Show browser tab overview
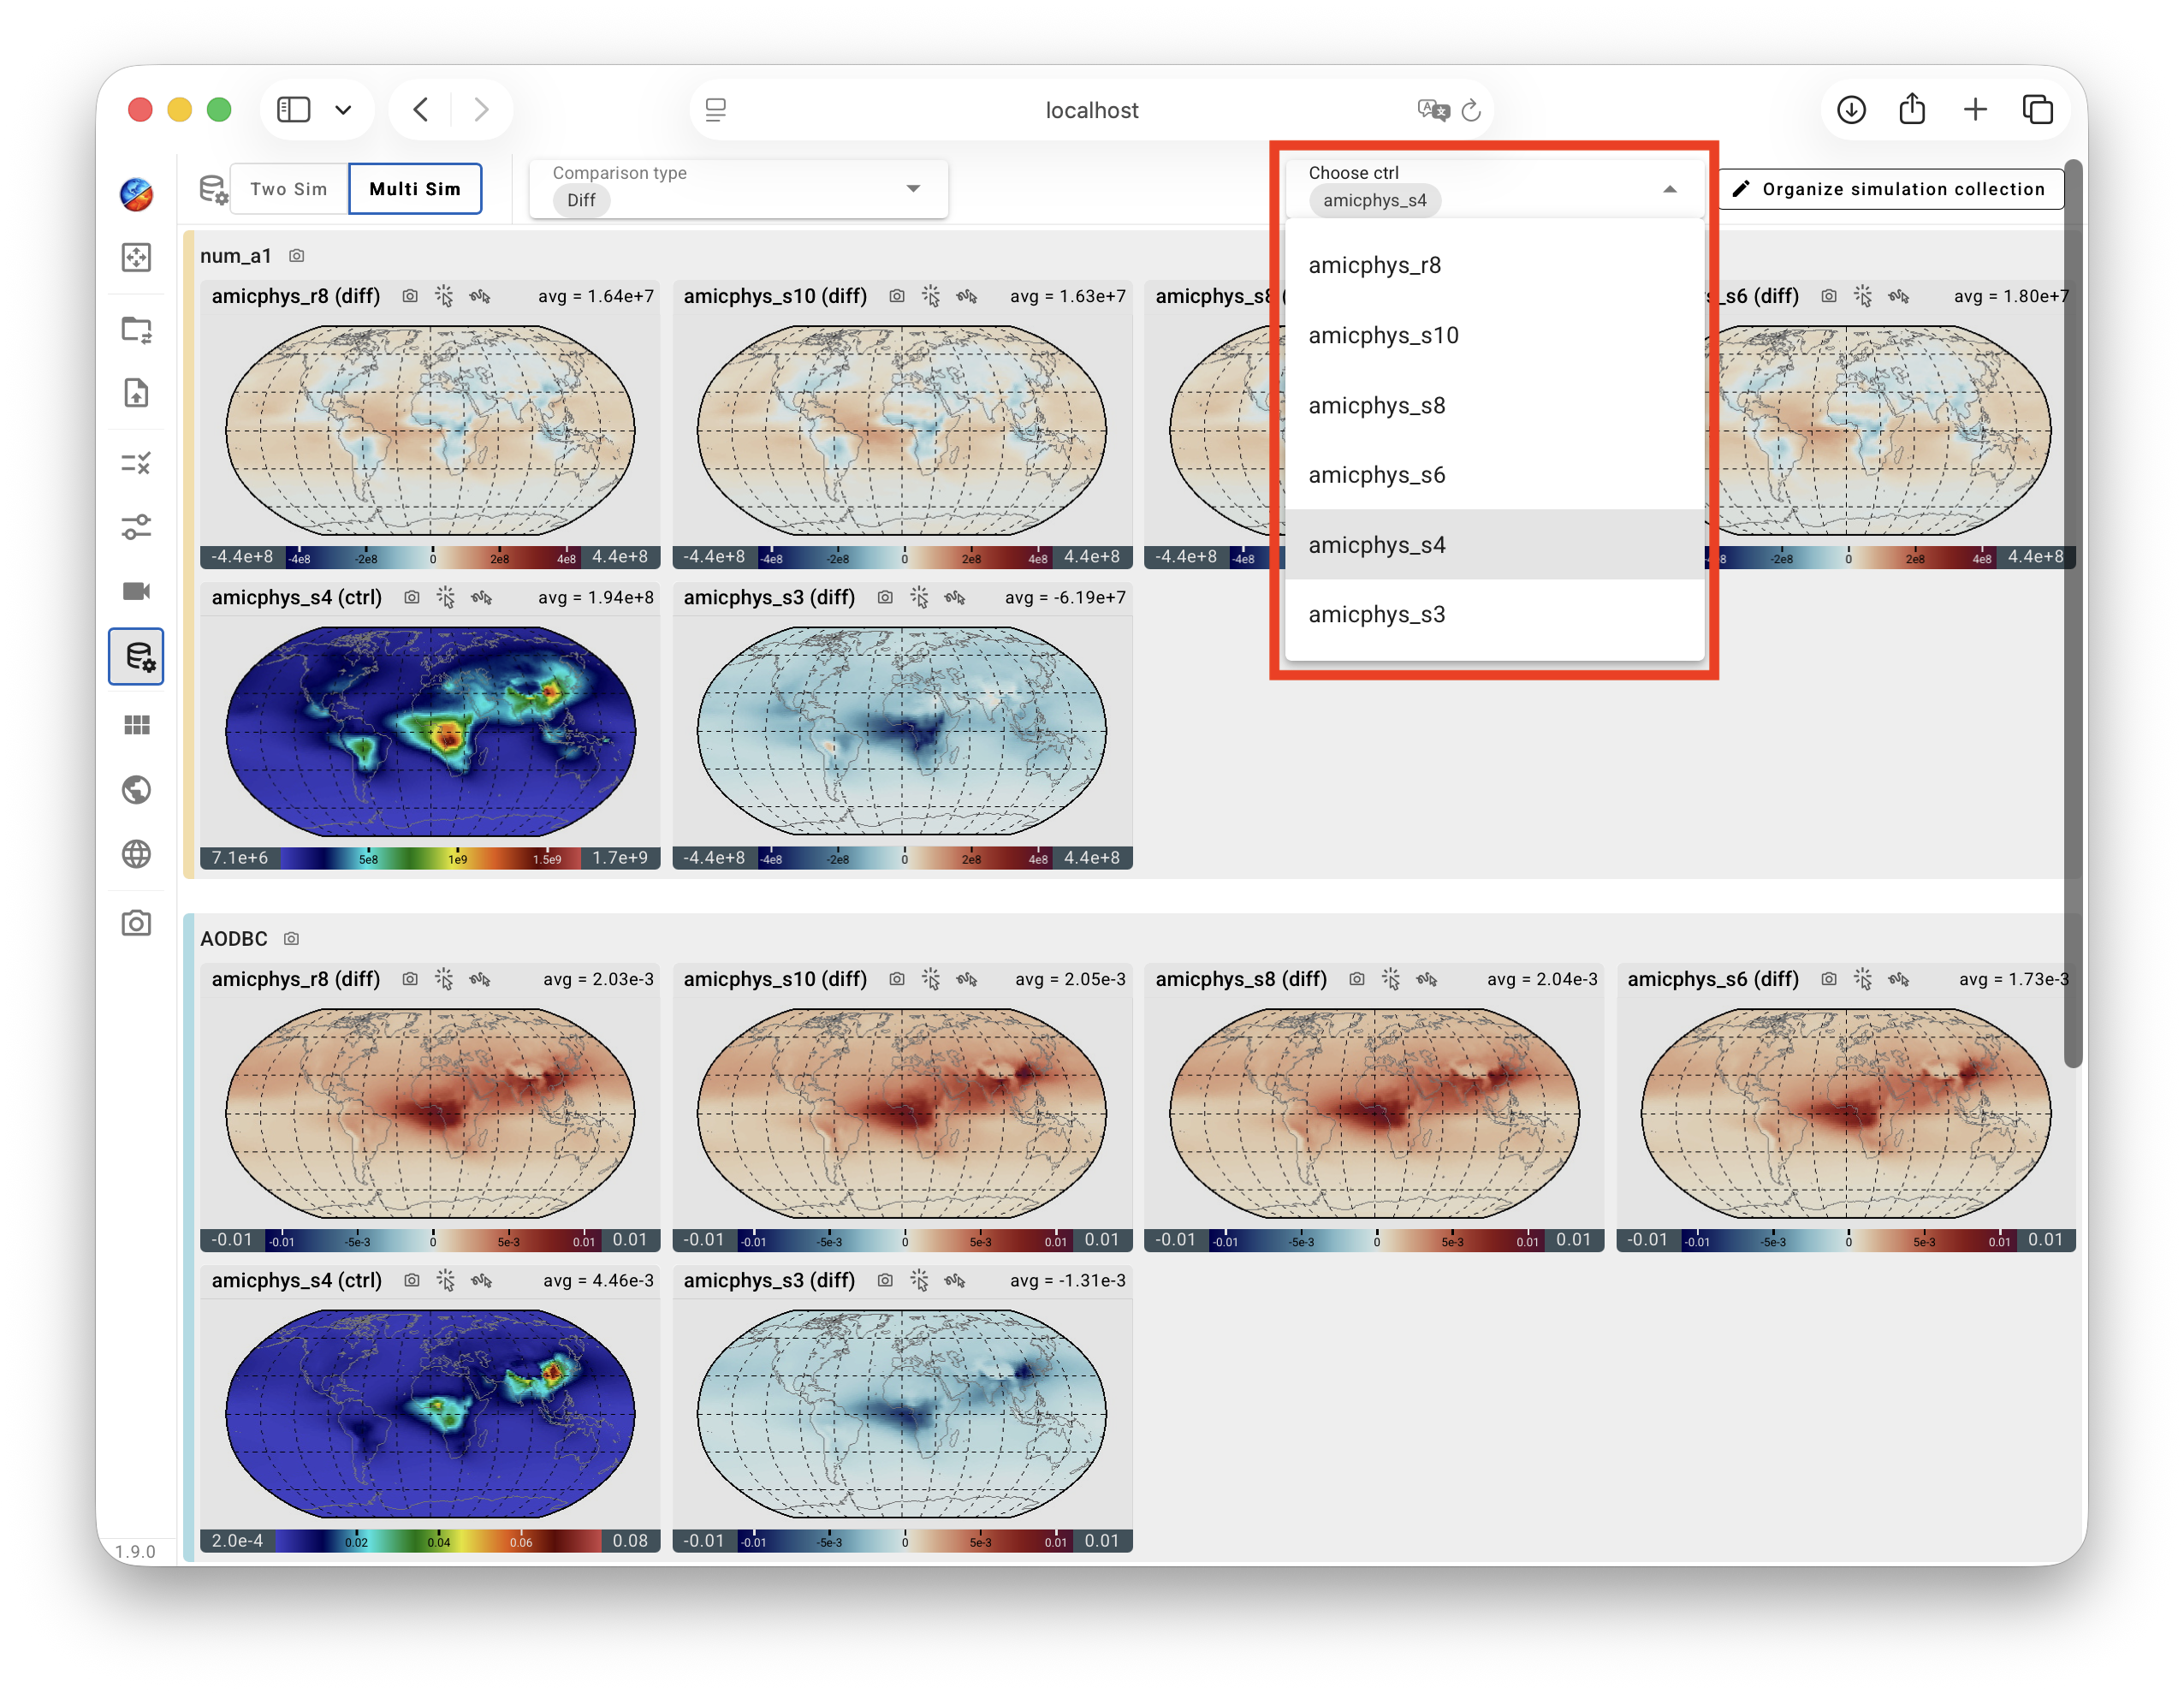 click(x=2037, y=109)
